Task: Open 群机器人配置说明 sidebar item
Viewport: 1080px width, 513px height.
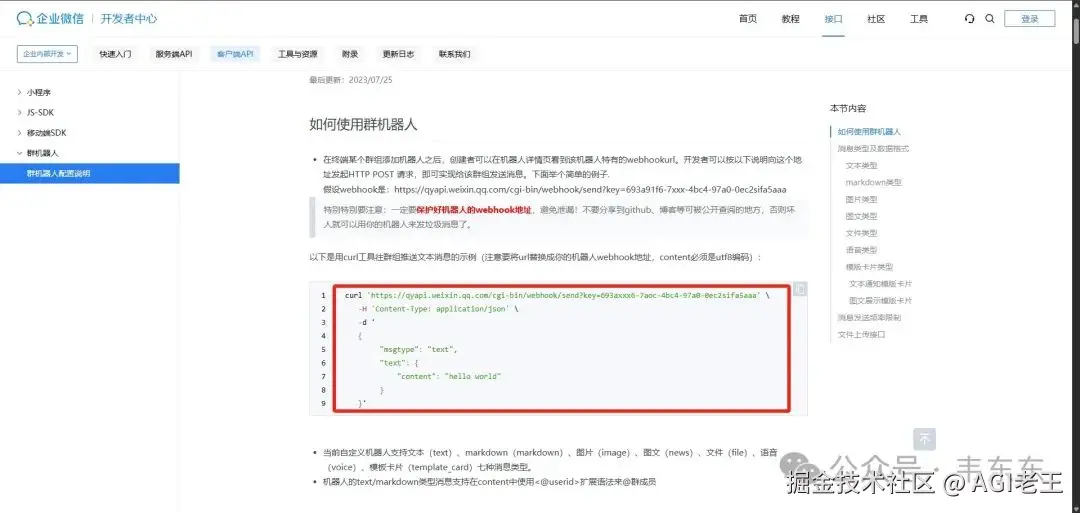Action: point(90,174)
